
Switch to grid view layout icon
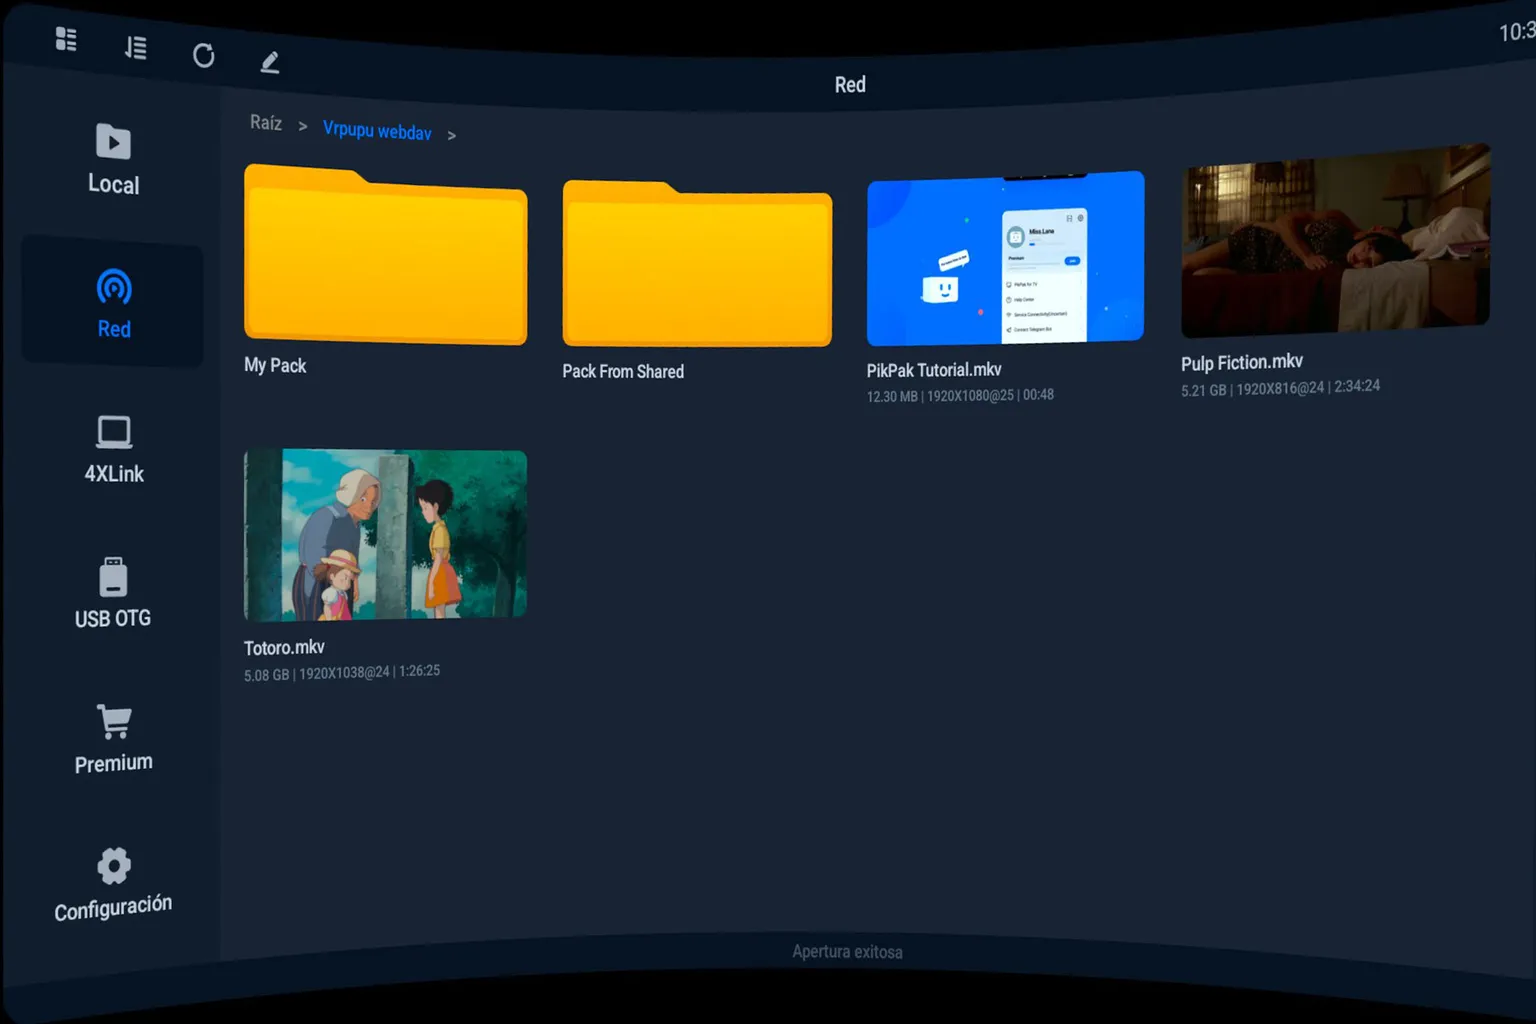(66, 39)
